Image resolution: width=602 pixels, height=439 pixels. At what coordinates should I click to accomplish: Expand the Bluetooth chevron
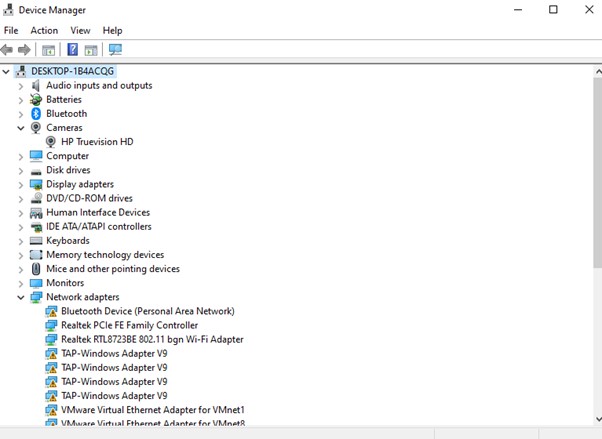[21, 114]
